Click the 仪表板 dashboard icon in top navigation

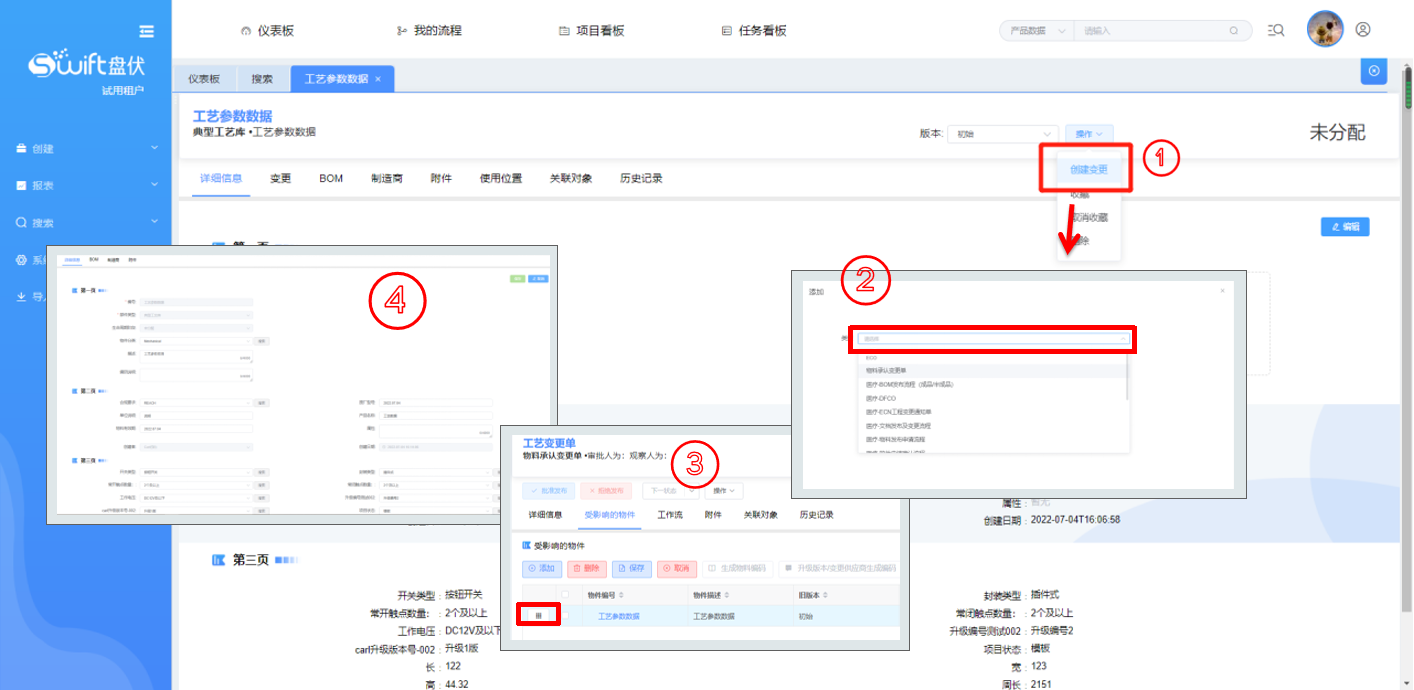(246, 31)
